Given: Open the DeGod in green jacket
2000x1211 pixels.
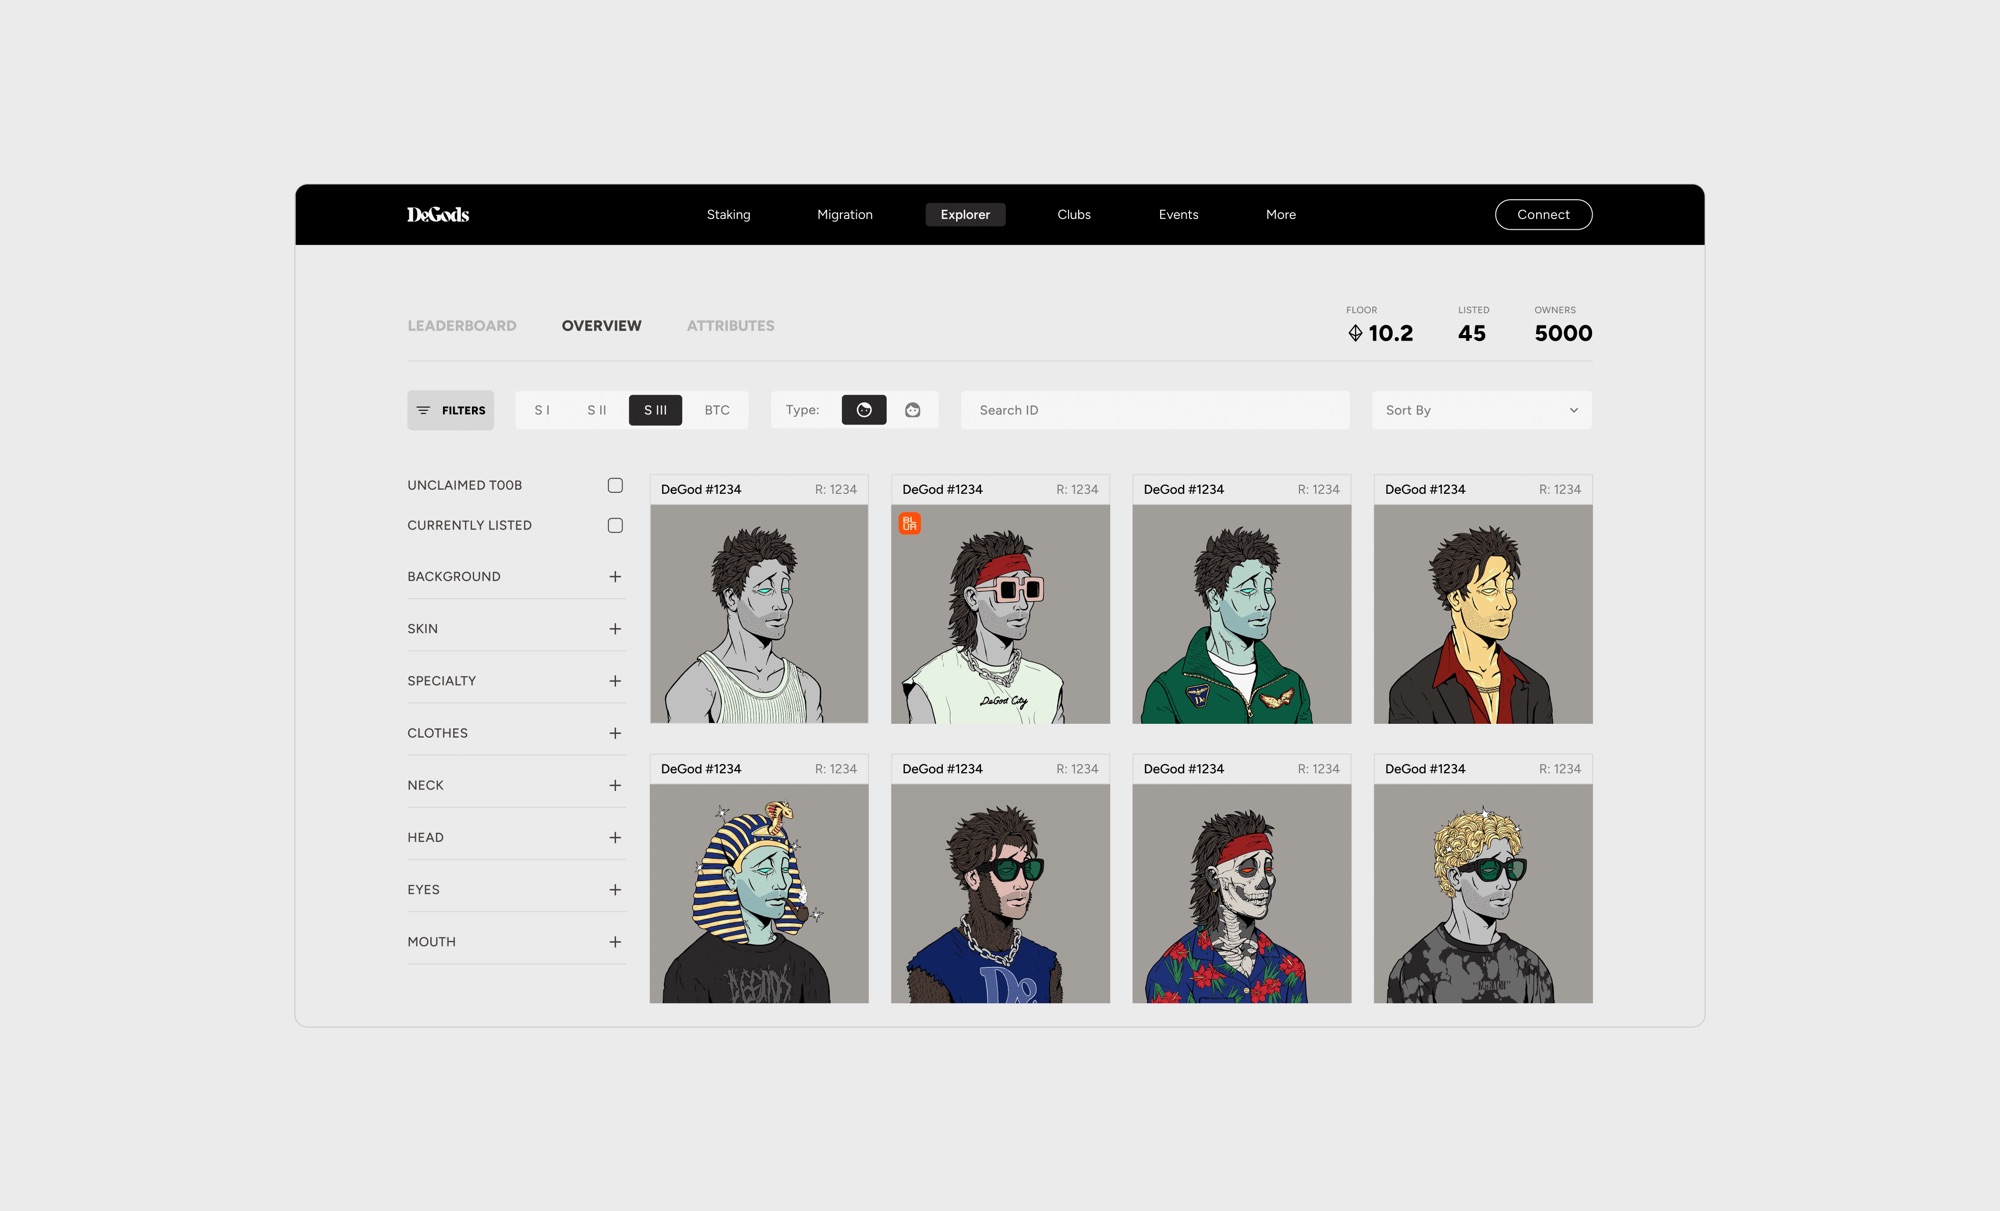Looking at the screenshot, I should (x=1241, y=599).
